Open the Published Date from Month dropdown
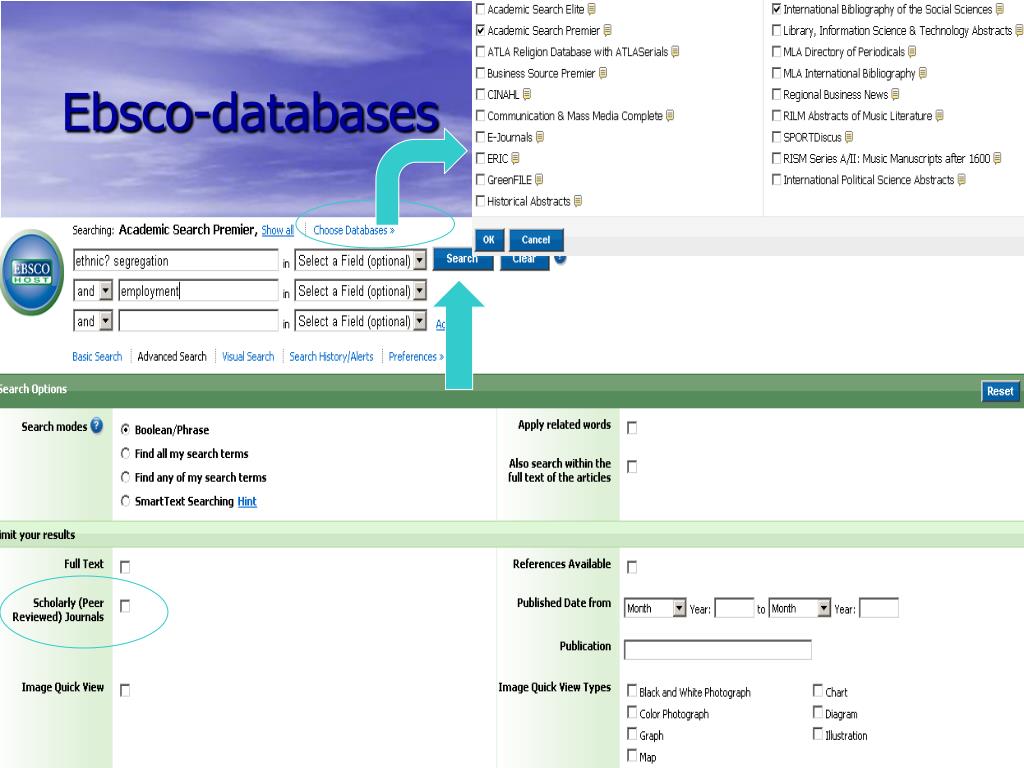Image resolution: width=1024 pixels, height=768 pixels. pyautogui.click(x=655, y=608)
